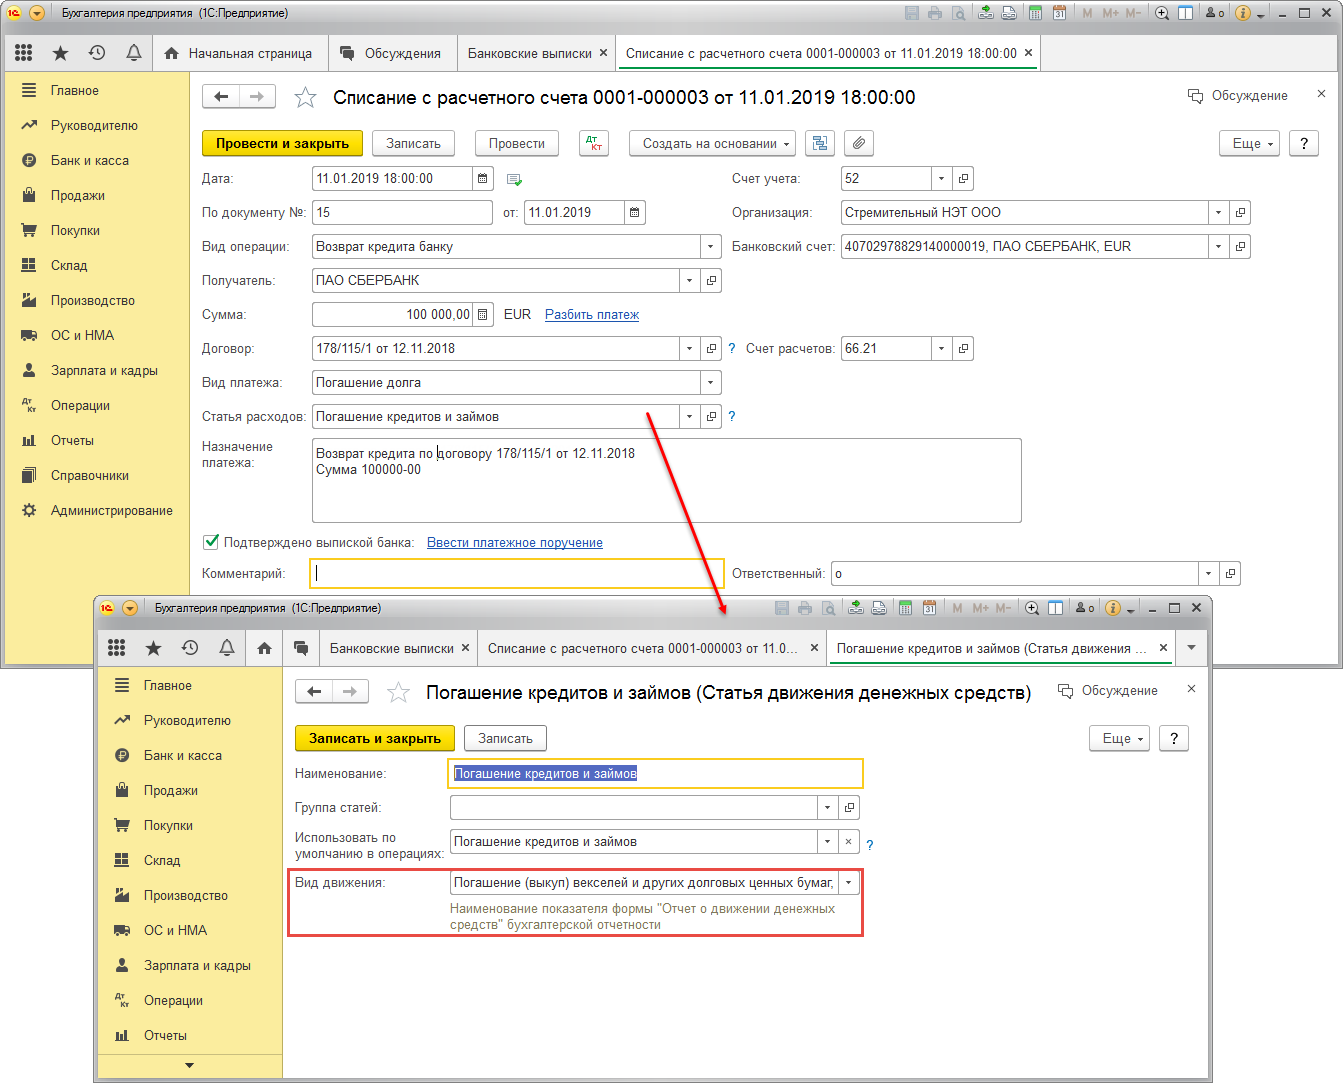Click save icon in back window title bar
The height and width of the screenshot is (1084, 1343).
click(911, 13)
